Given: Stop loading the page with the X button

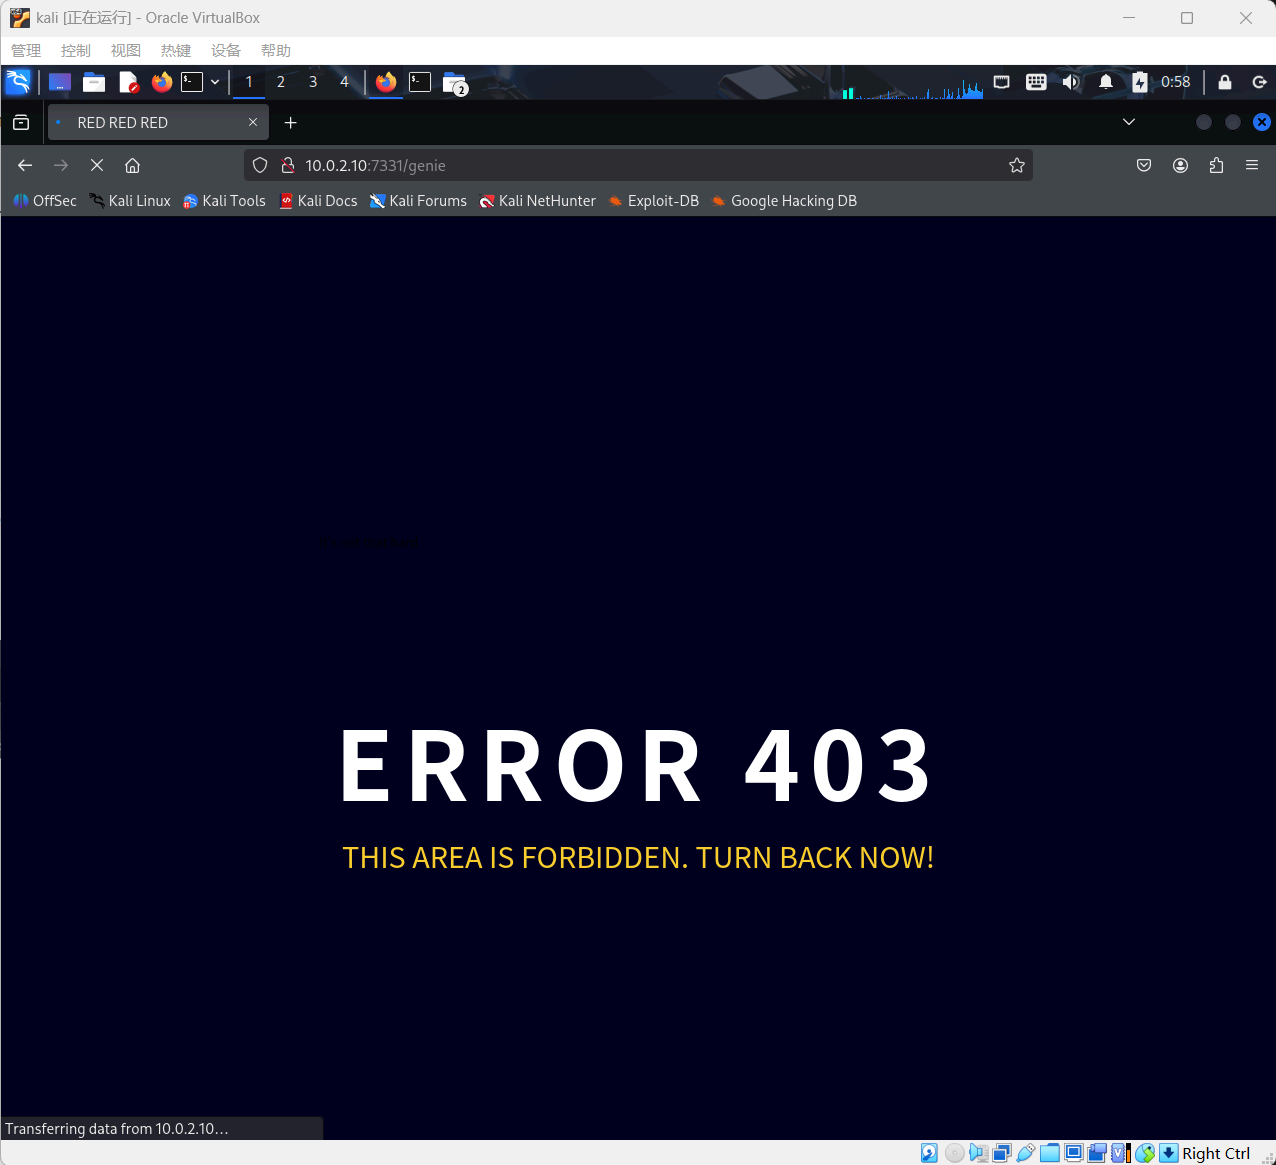Looking at the screenshot, I should (97, 166).
